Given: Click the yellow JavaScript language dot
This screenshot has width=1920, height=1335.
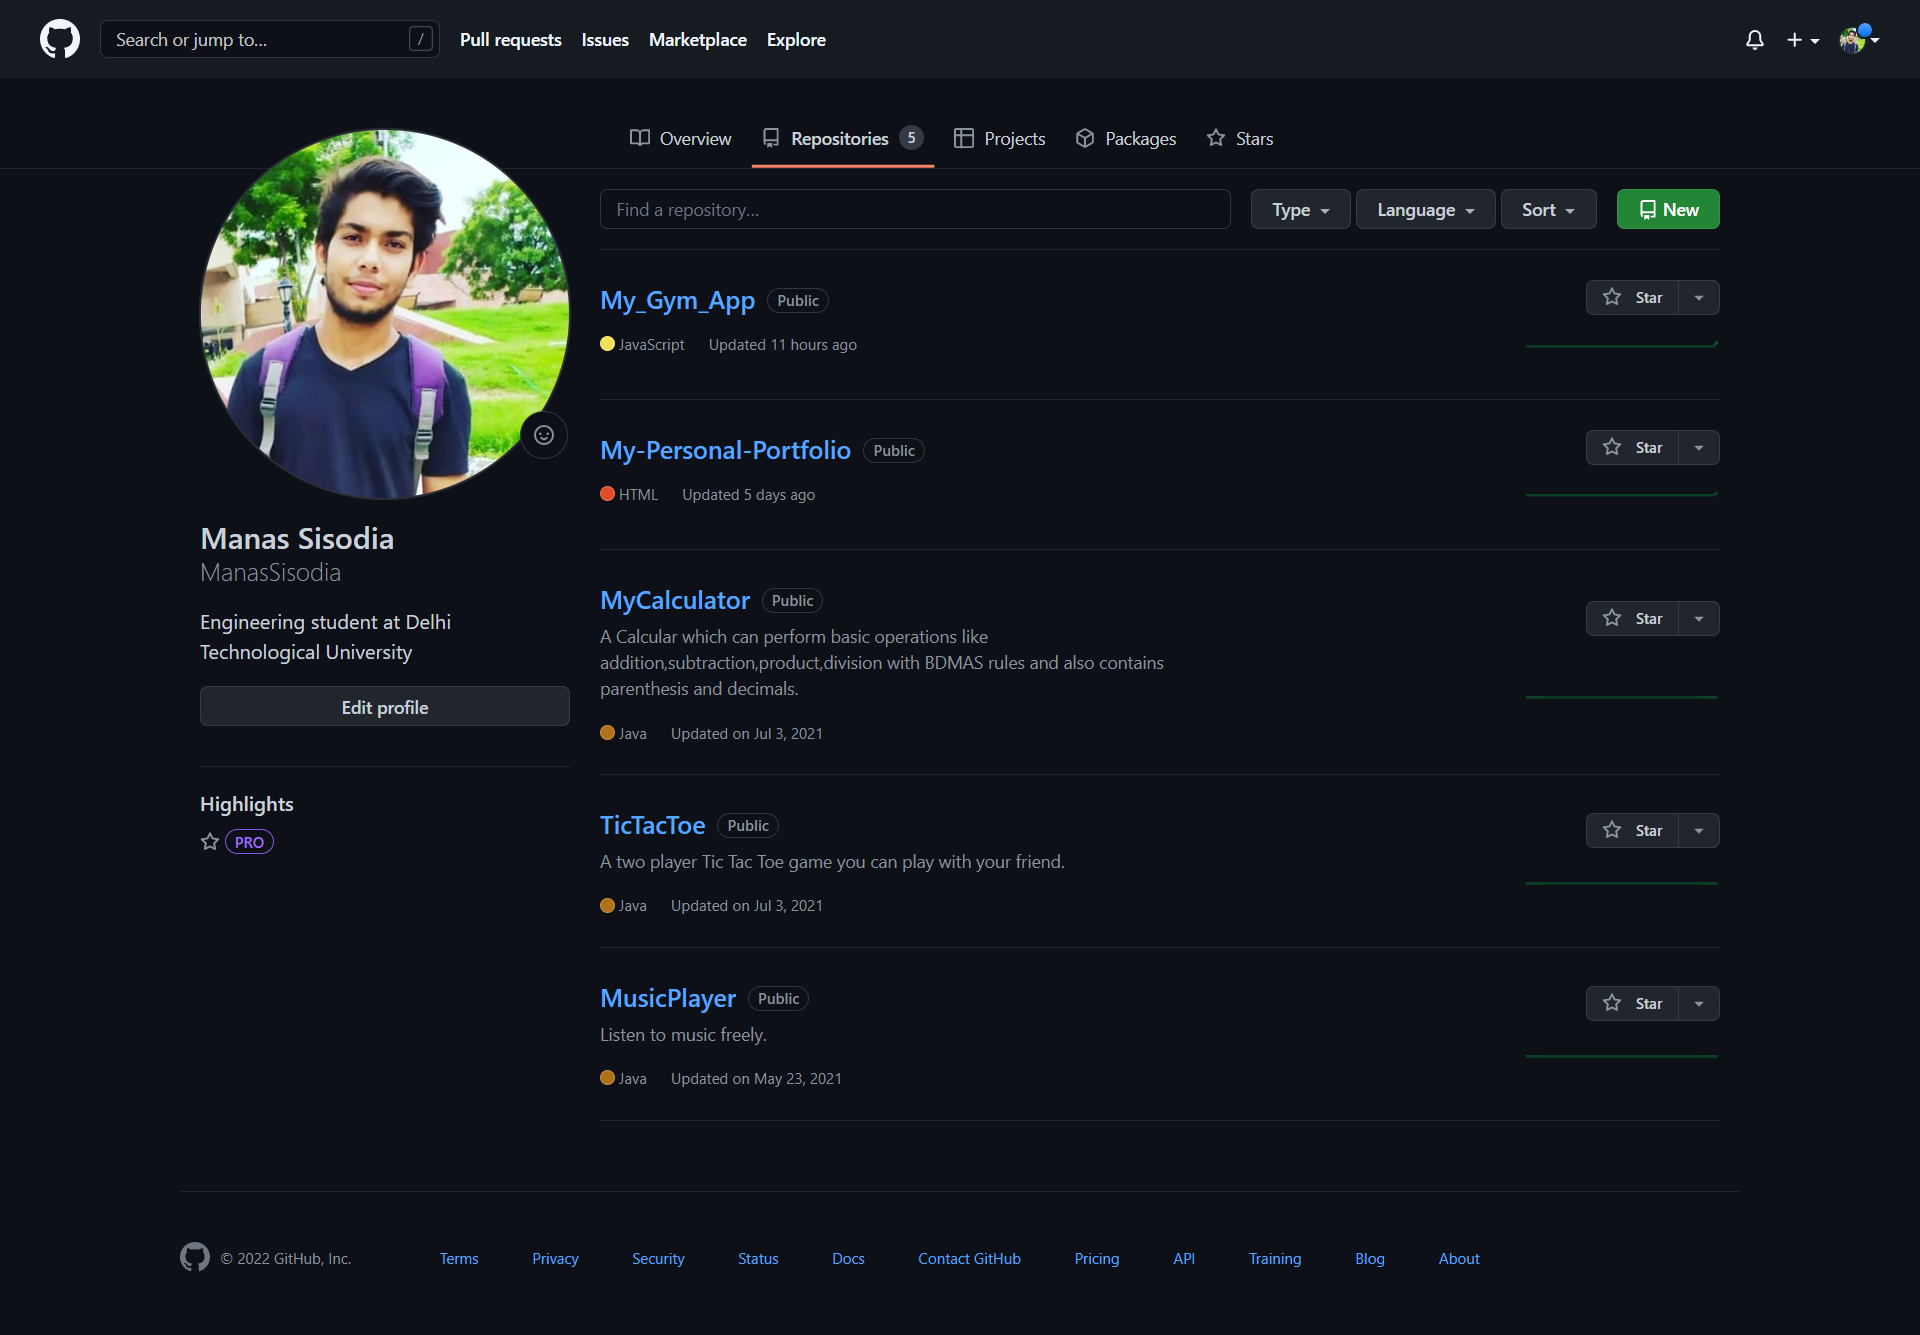Looking at the screenshot, I should point(607,344).
